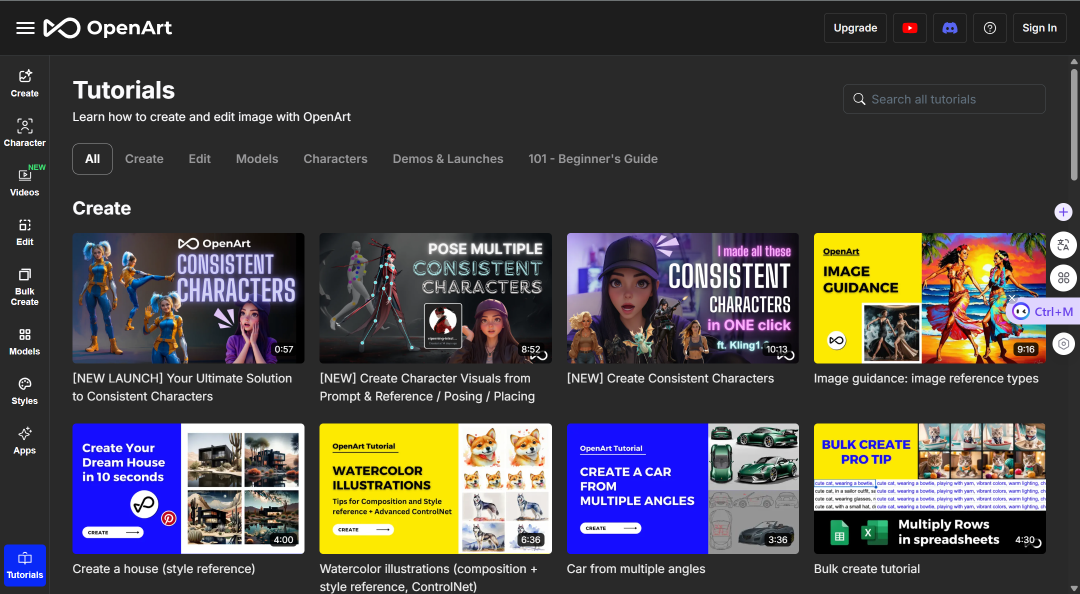Open the Watercolor Illustrations thumbnail
This screenshot has width=1080, height=594.
(x=435, y=489)
